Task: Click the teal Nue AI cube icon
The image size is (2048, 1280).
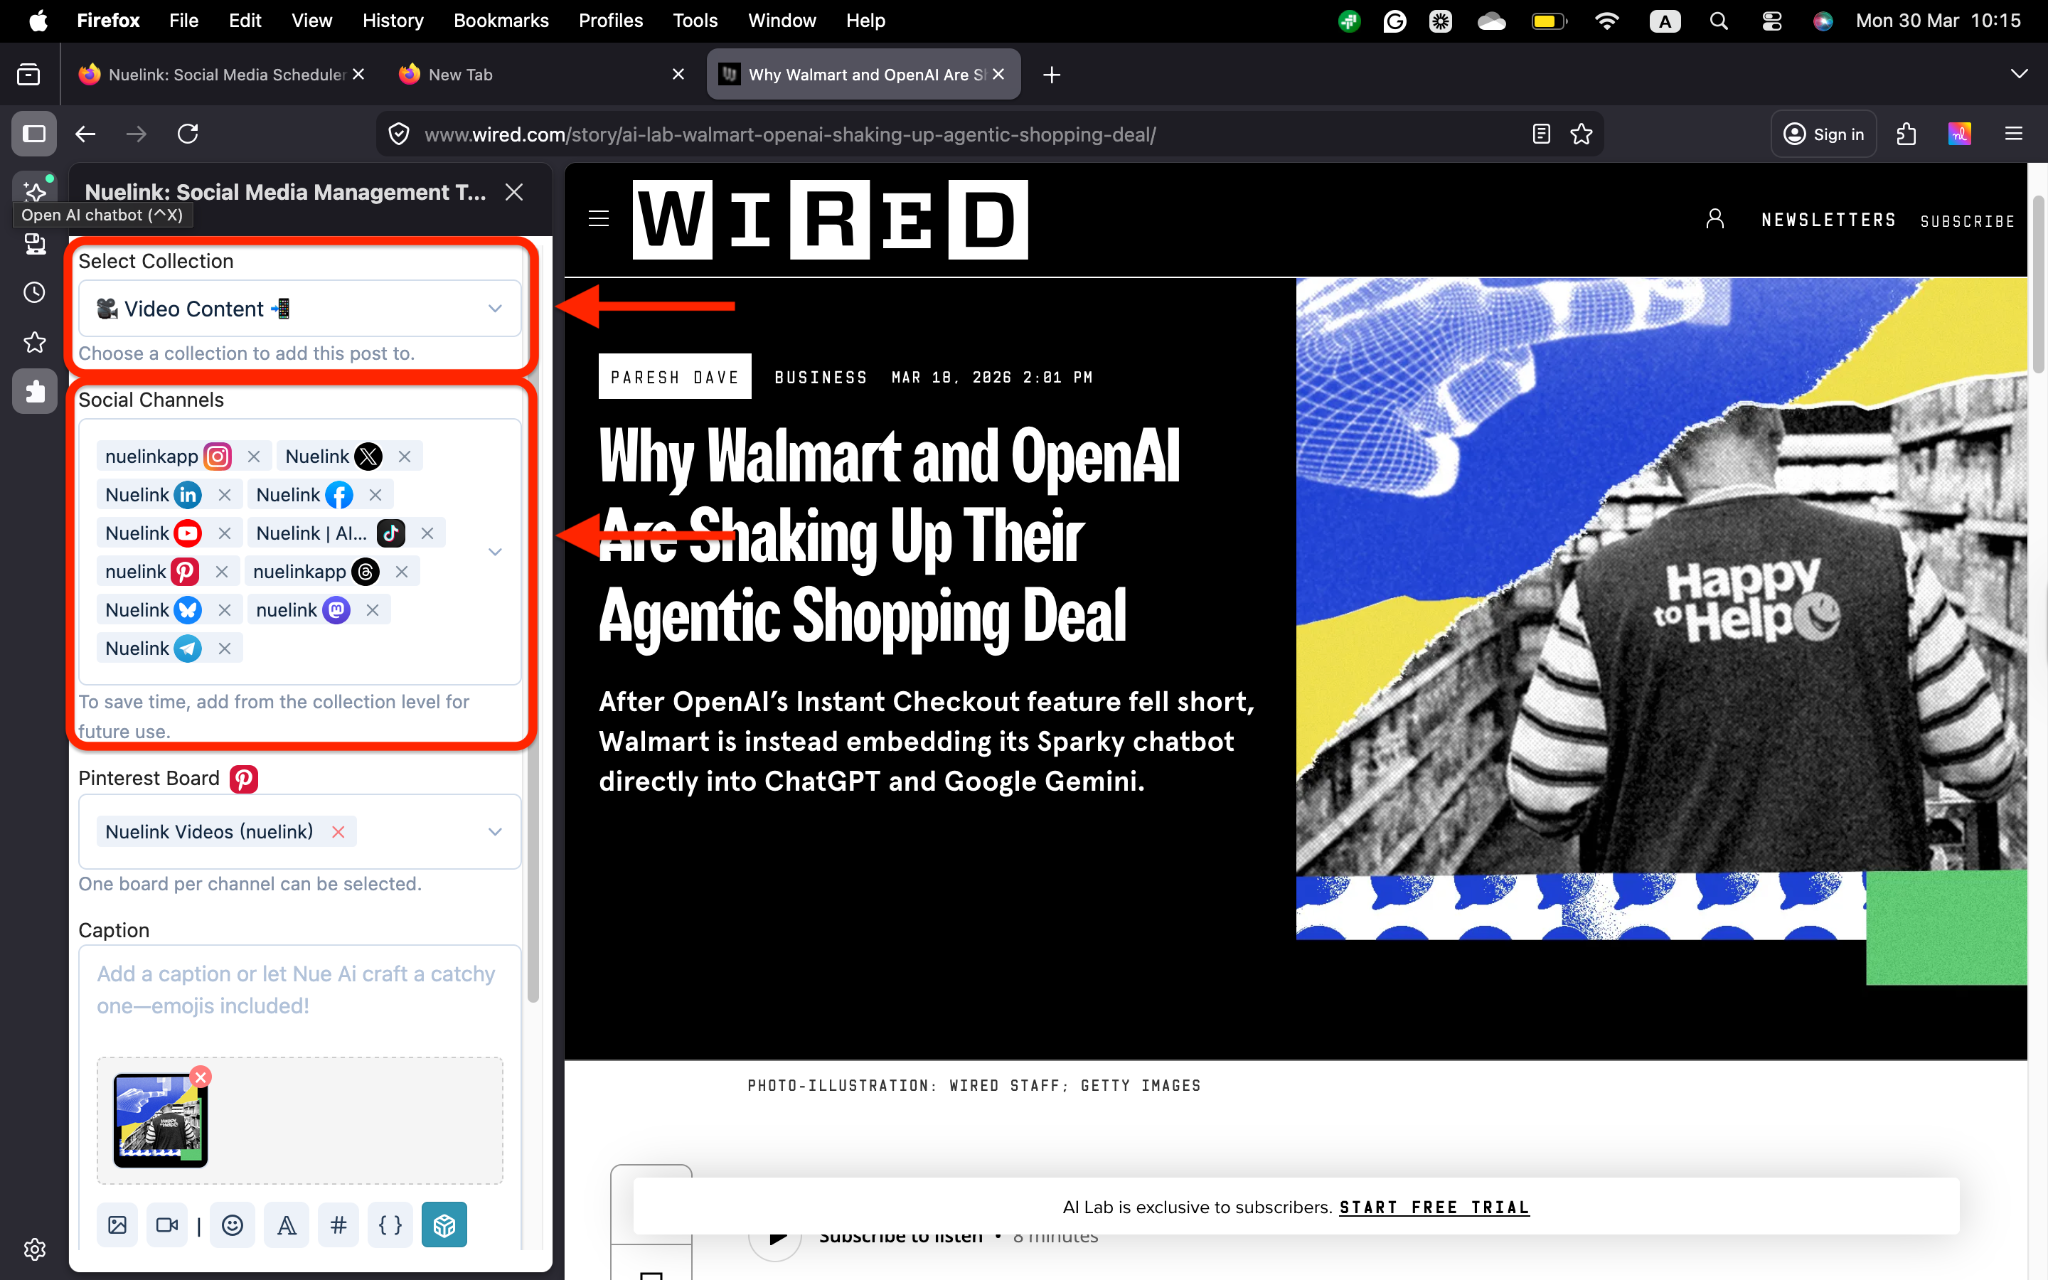Action: (444, 1225)
